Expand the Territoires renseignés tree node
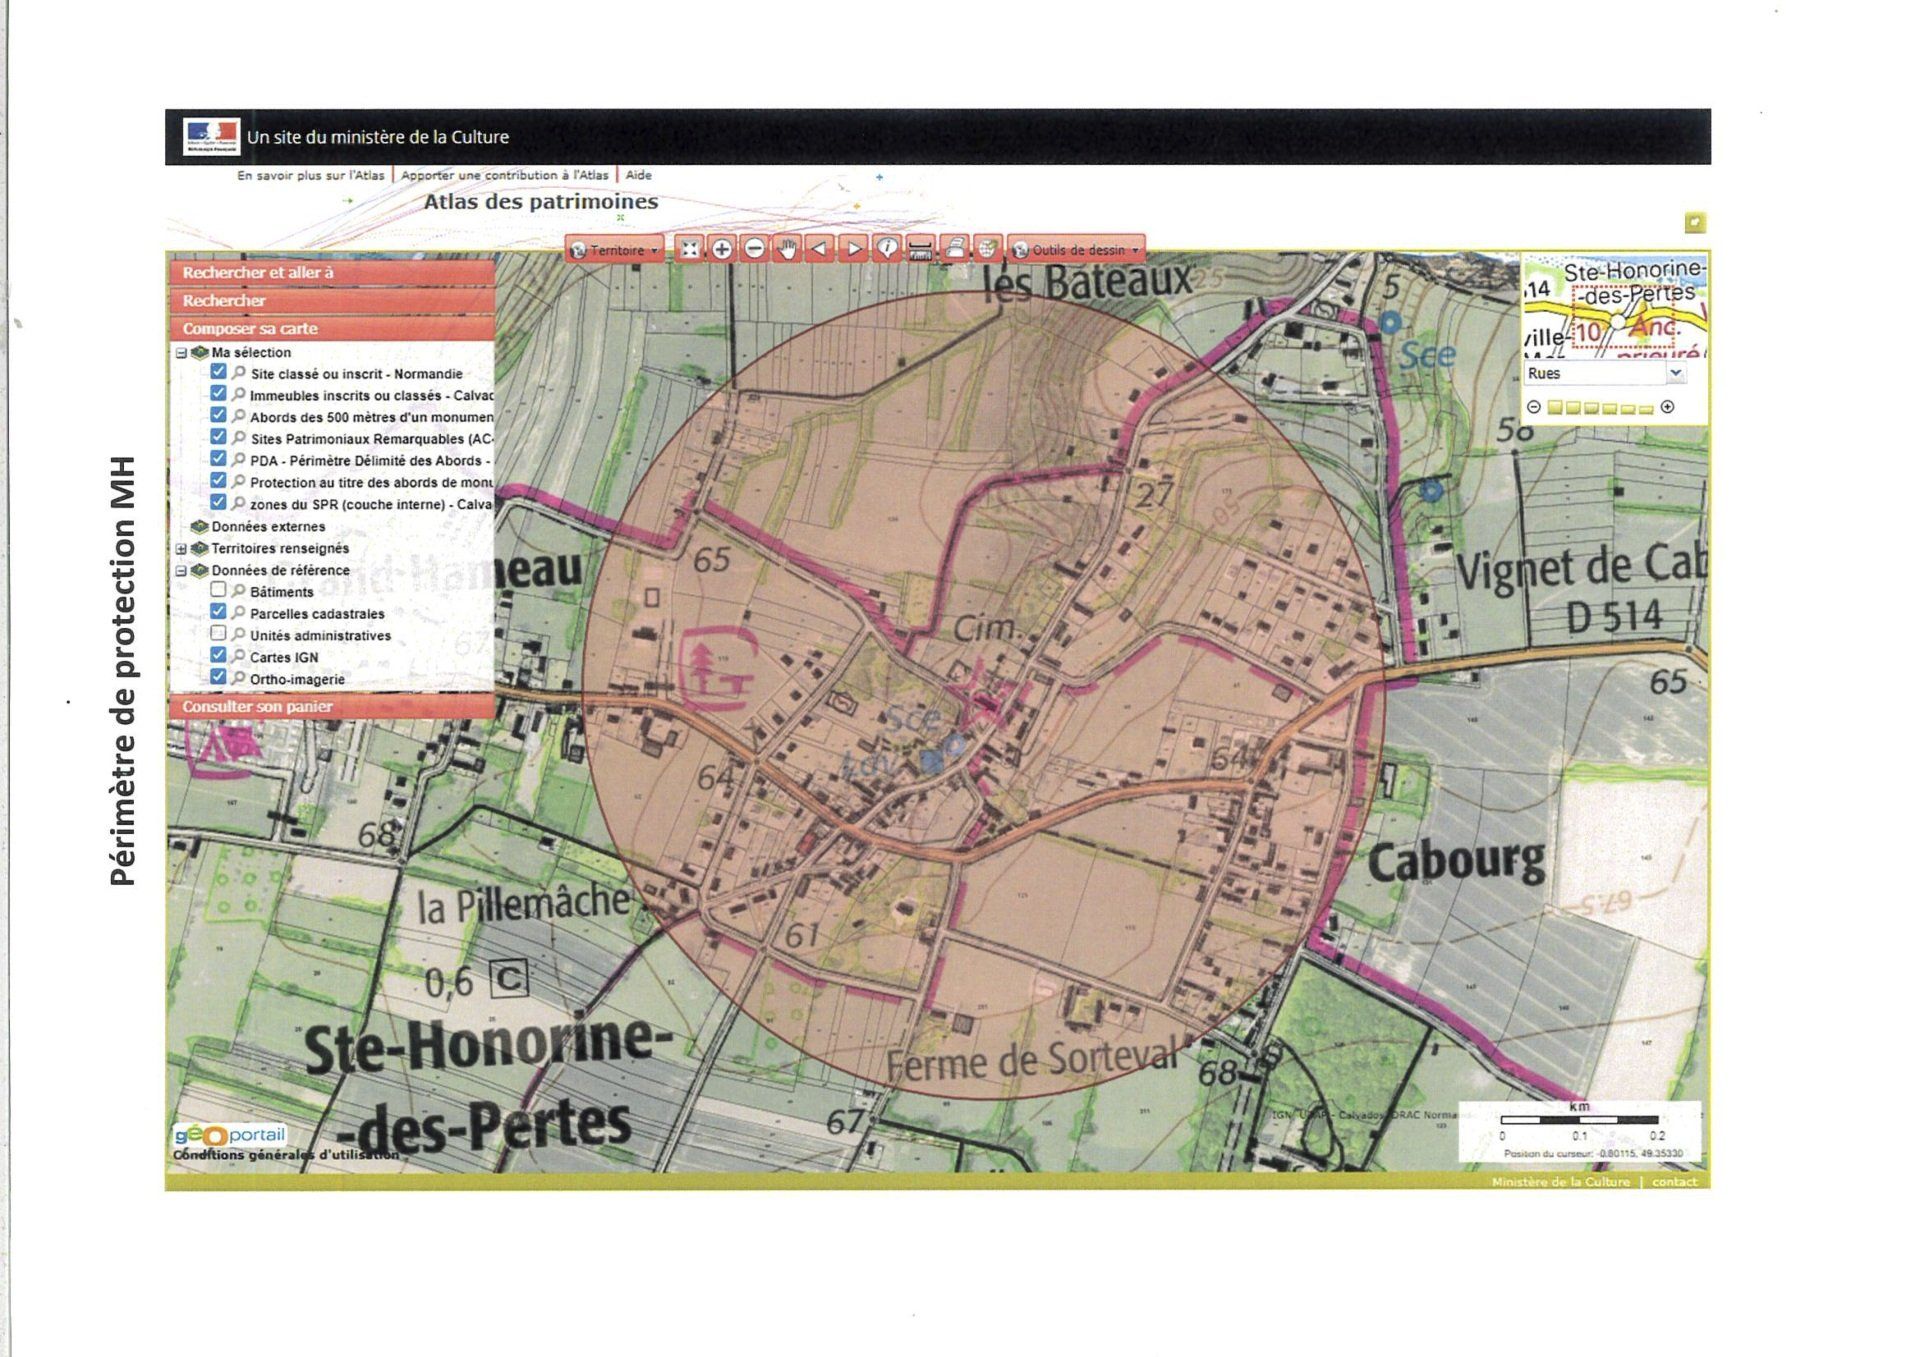1920x1357 pixels. coord(181,549)
